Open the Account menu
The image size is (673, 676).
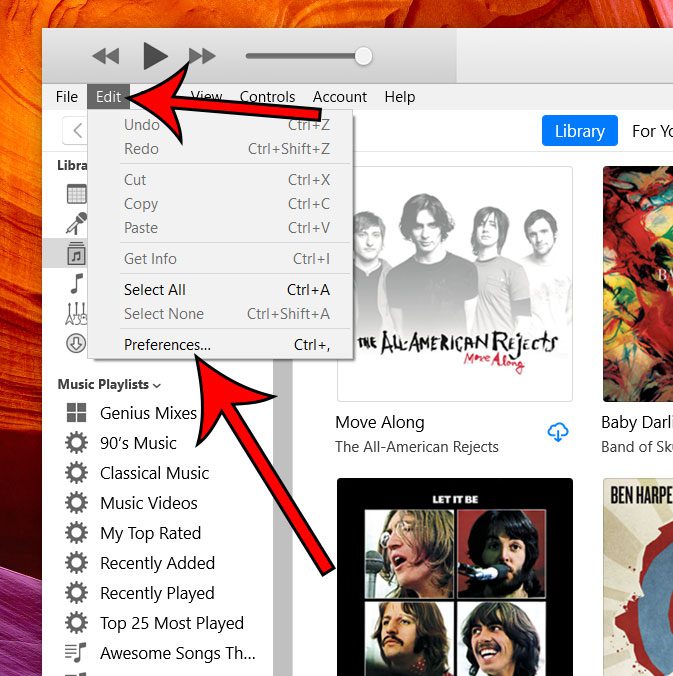(340, 97)
